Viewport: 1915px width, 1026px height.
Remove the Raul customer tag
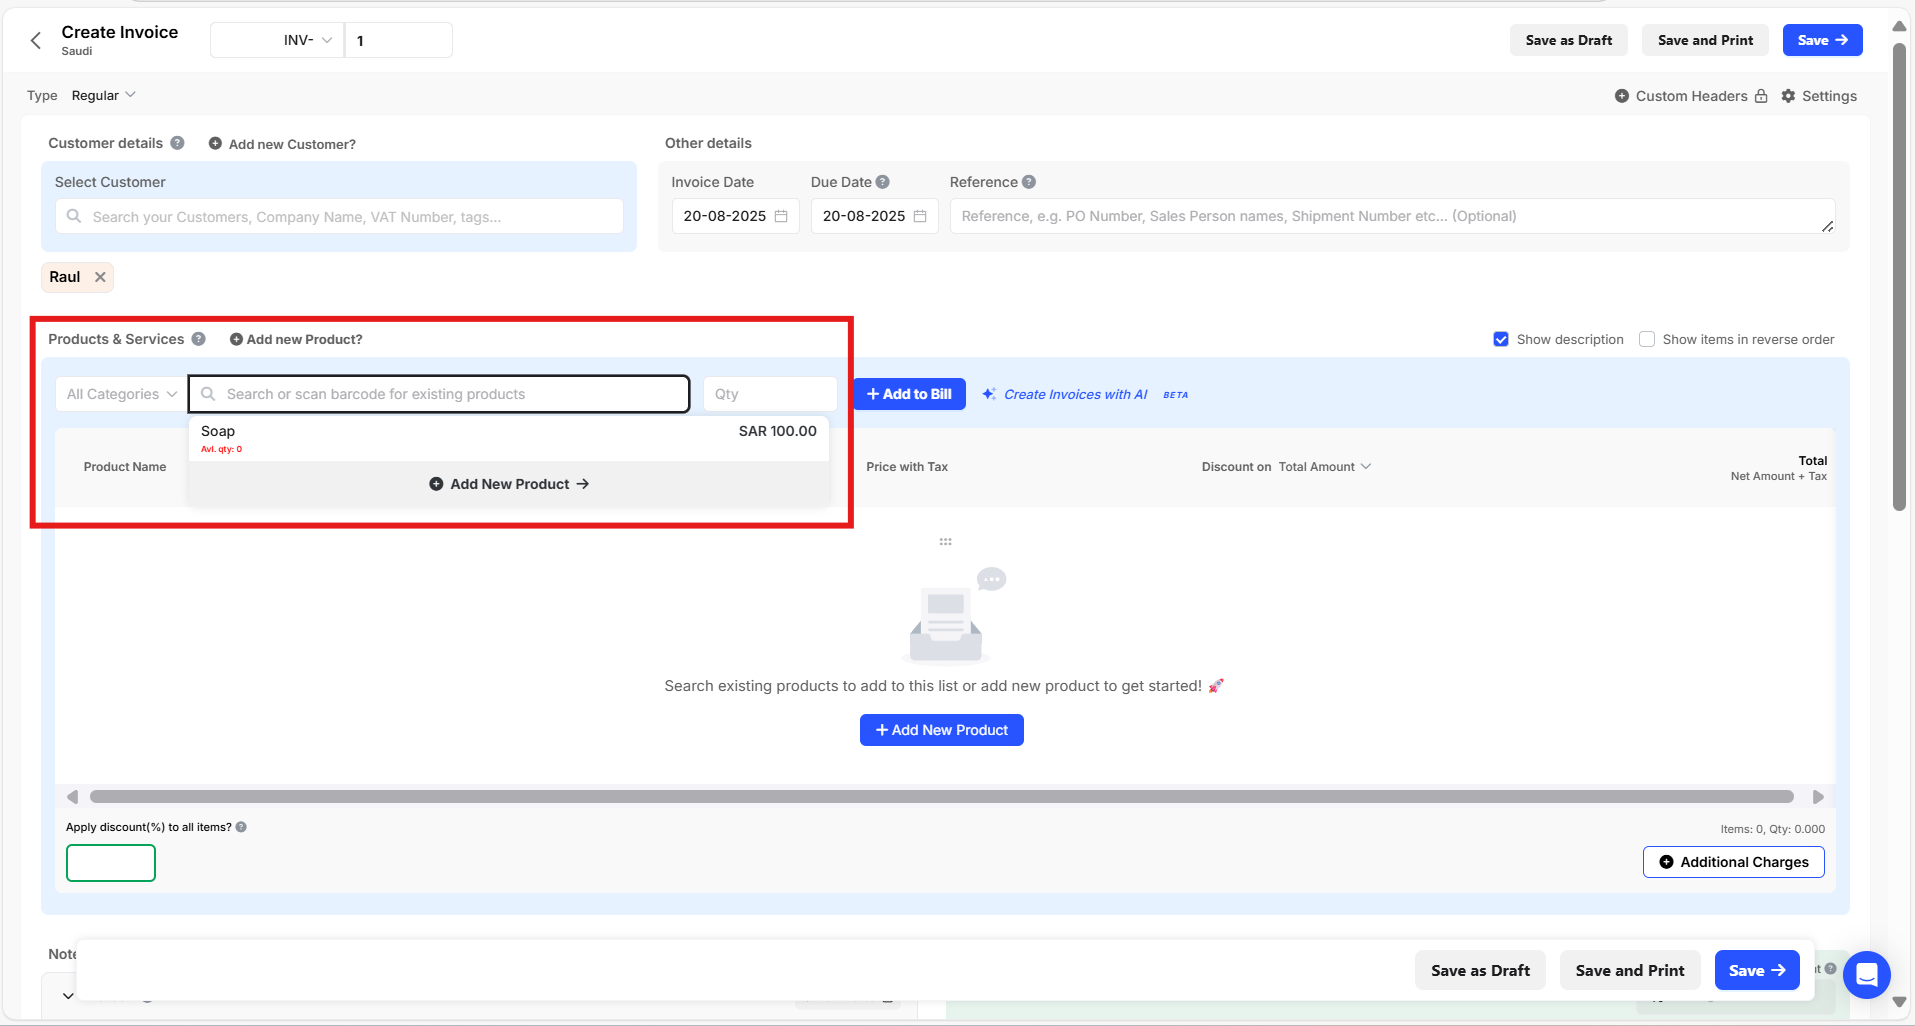[x=100, y=277]
